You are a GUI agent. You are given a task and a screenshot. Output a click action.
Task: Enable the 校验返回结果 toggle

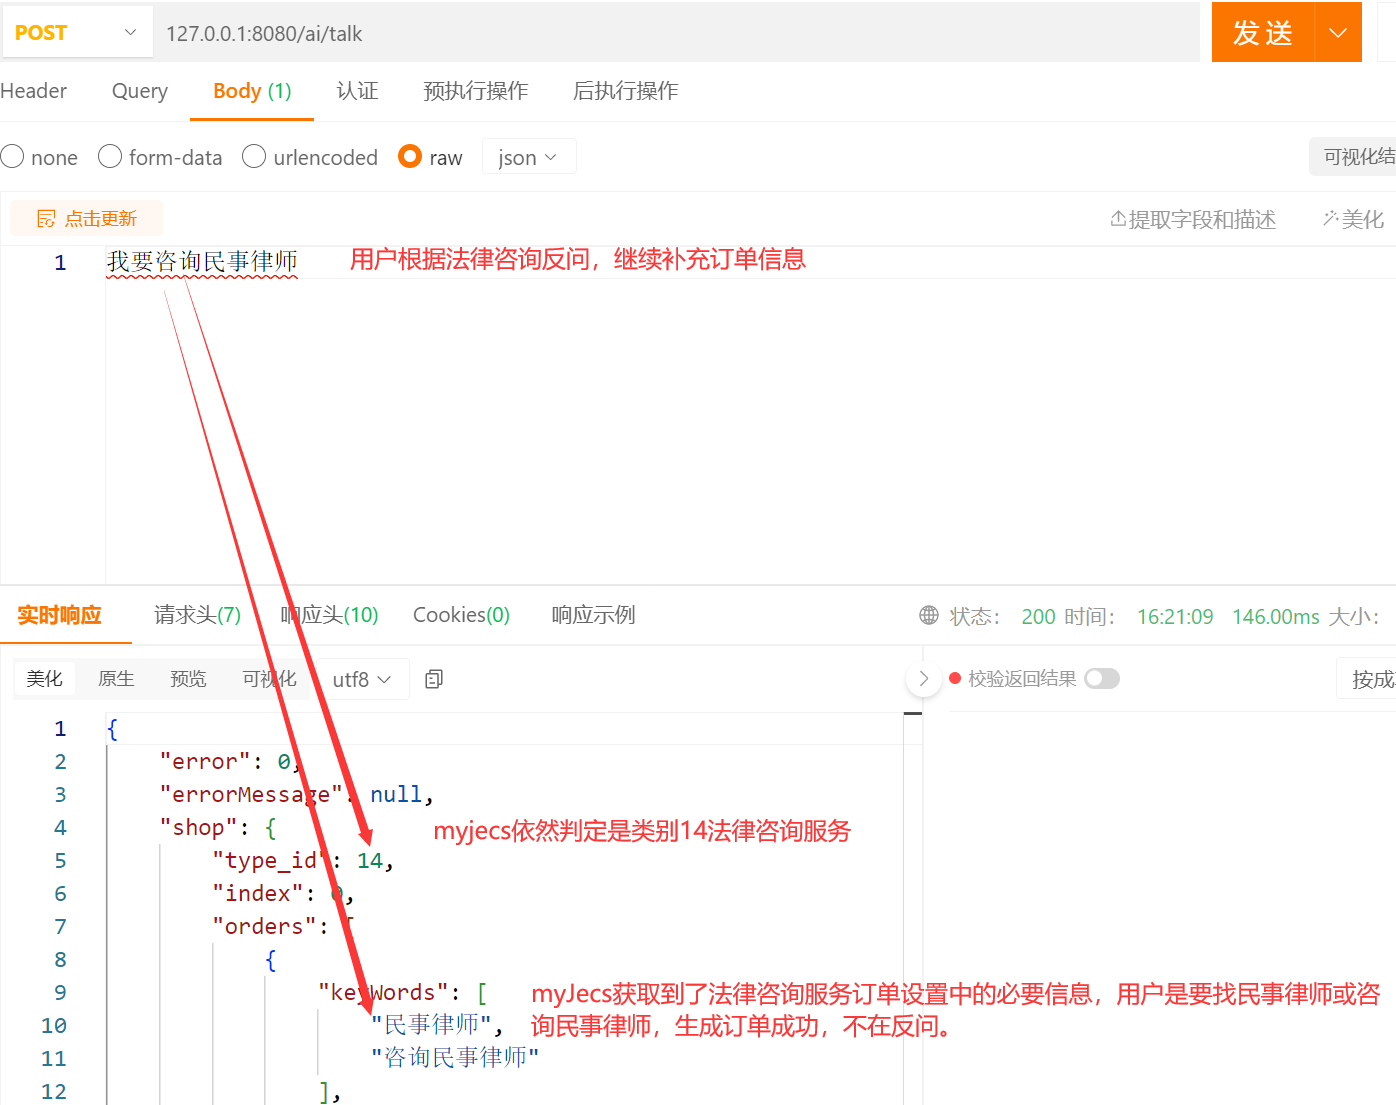click(1101, 678)
